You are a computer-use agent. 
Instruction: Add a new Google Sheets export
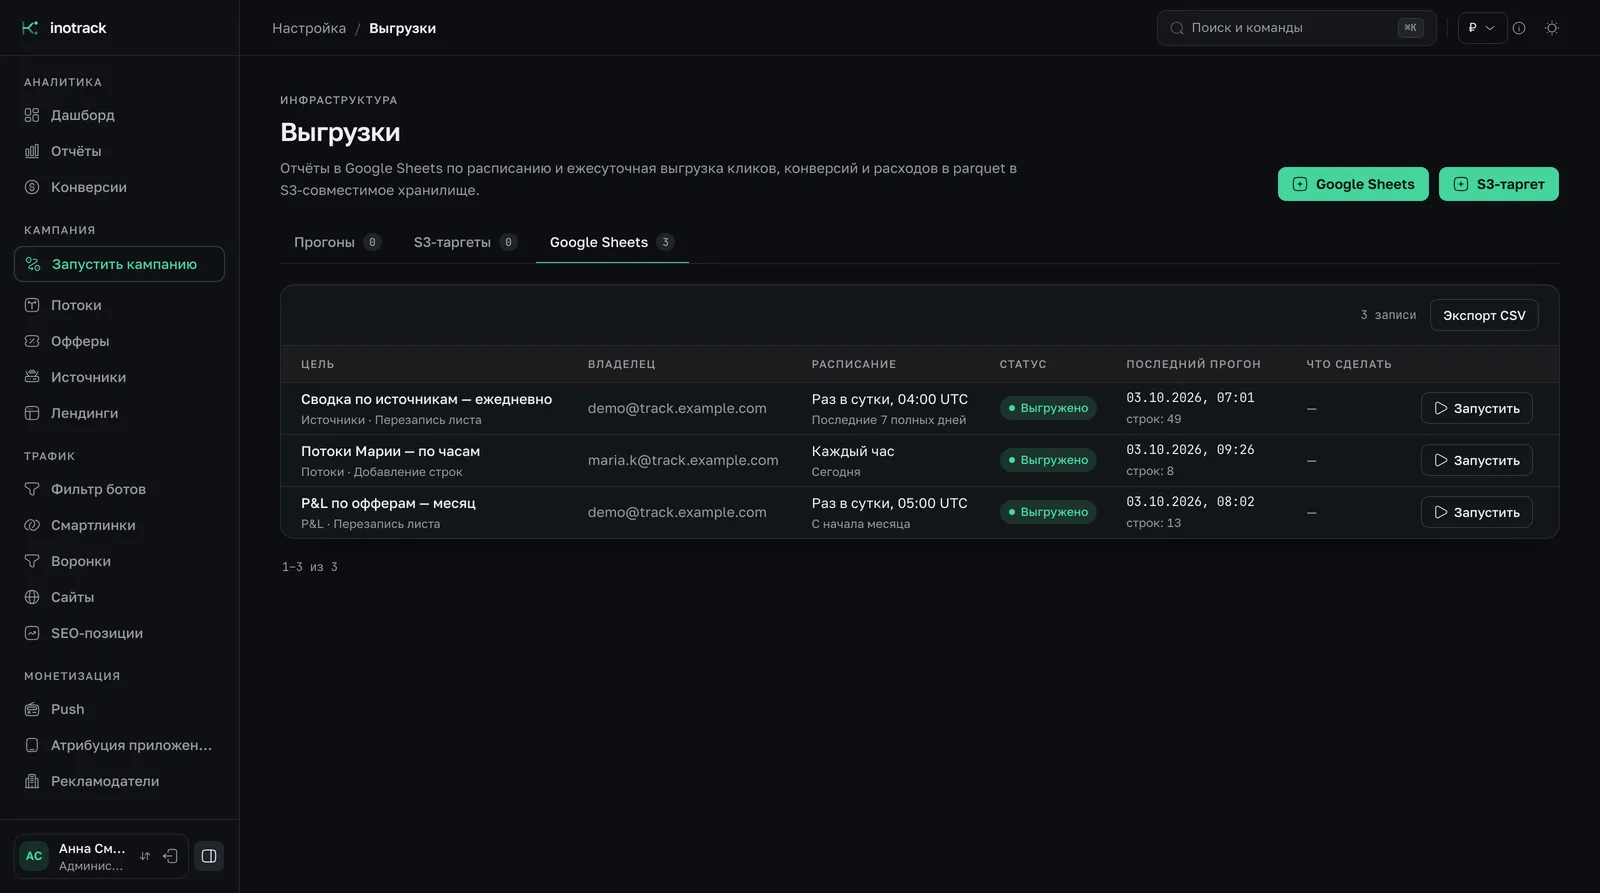coord(1353,184)
